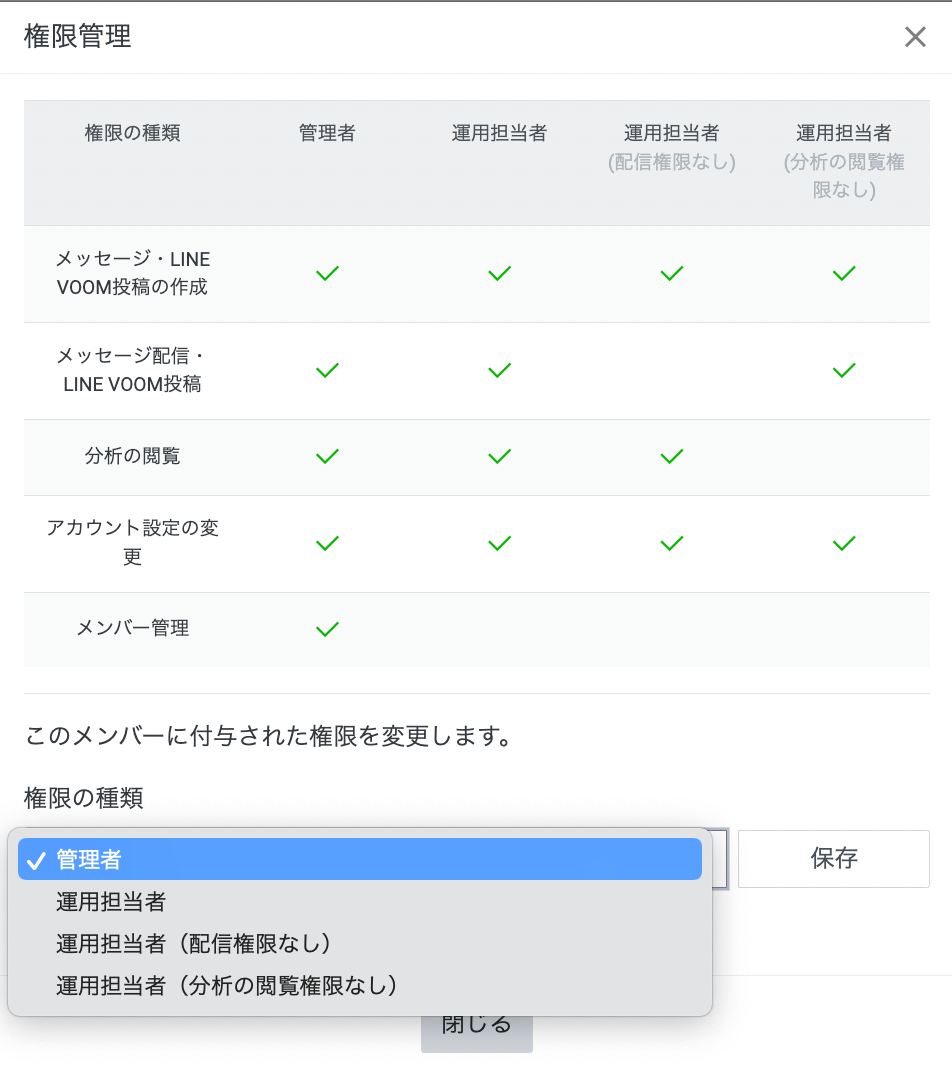Image resolution: width=952 pixels, height=1066 pixels.
Task: Click the 管理者 column header
Action: (327, 133)
